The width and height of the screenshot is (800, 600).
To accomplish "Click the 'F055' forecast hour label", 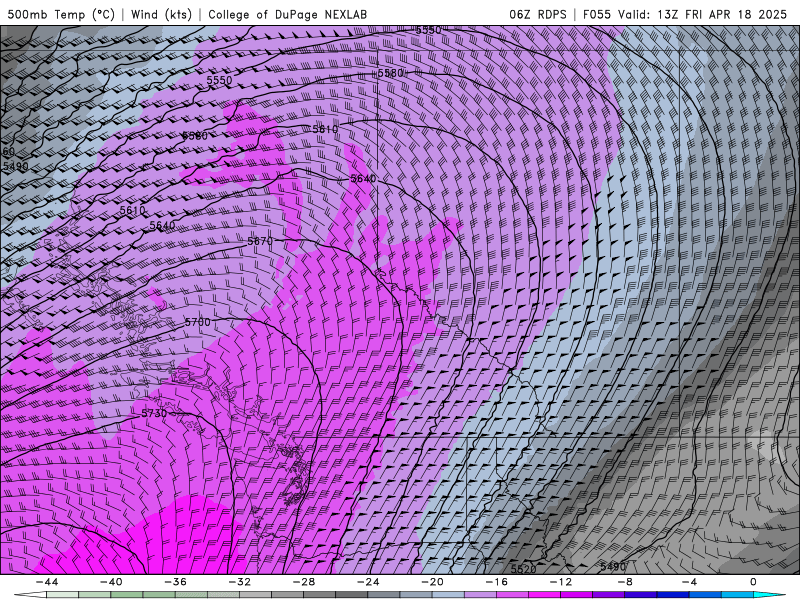I will pos(597,14).
